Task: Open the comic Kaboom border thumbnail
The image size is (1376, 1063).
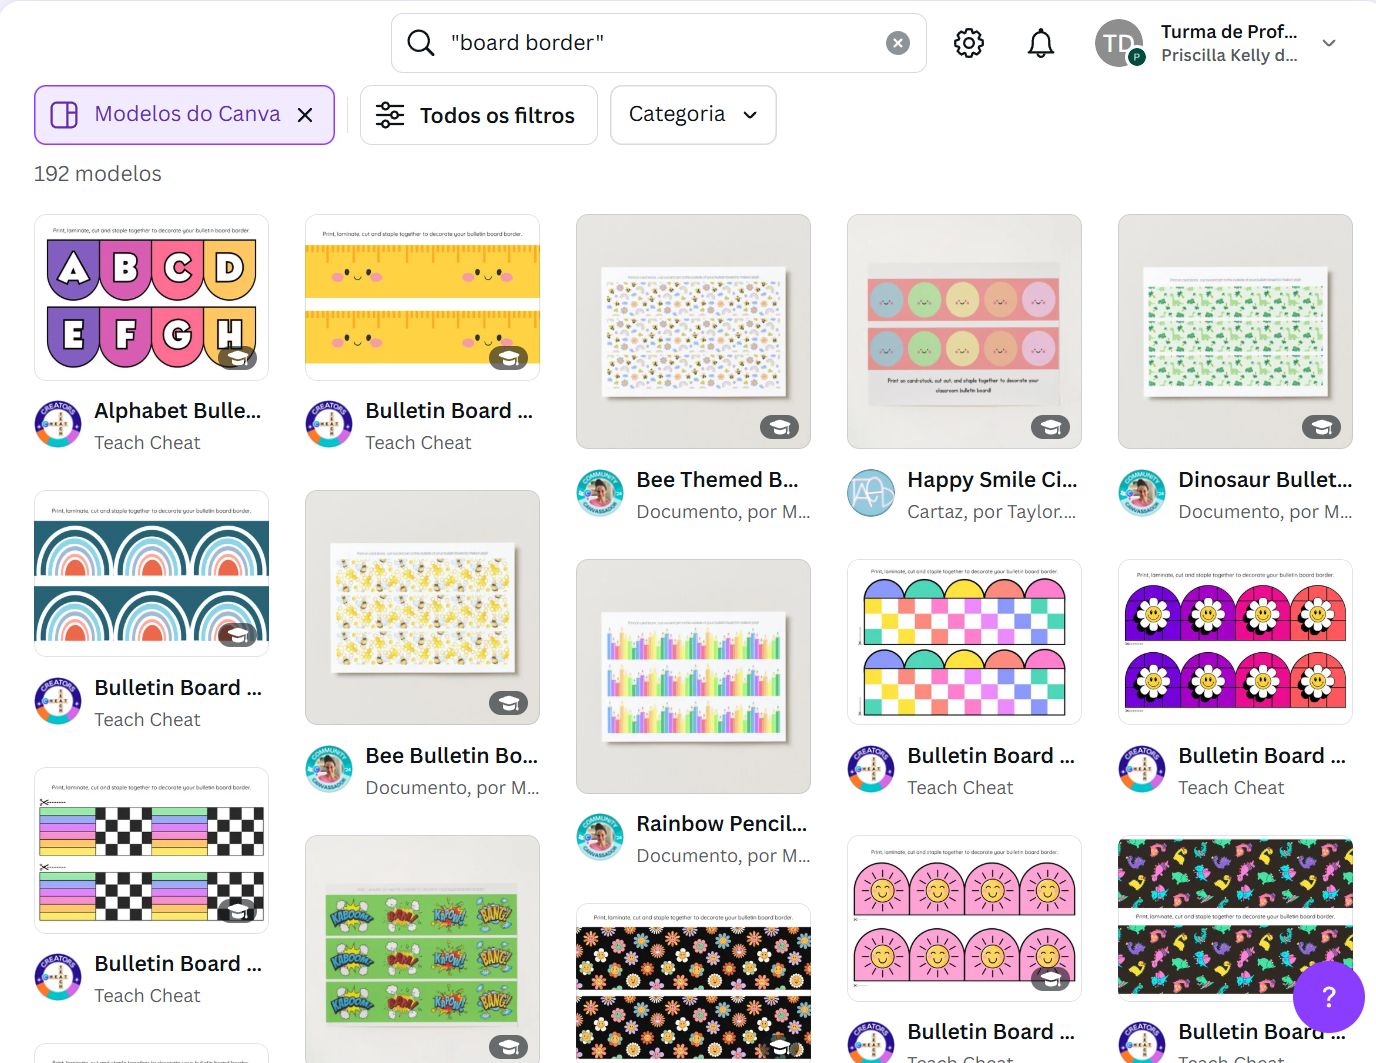Action: click(x=422, y=949)
